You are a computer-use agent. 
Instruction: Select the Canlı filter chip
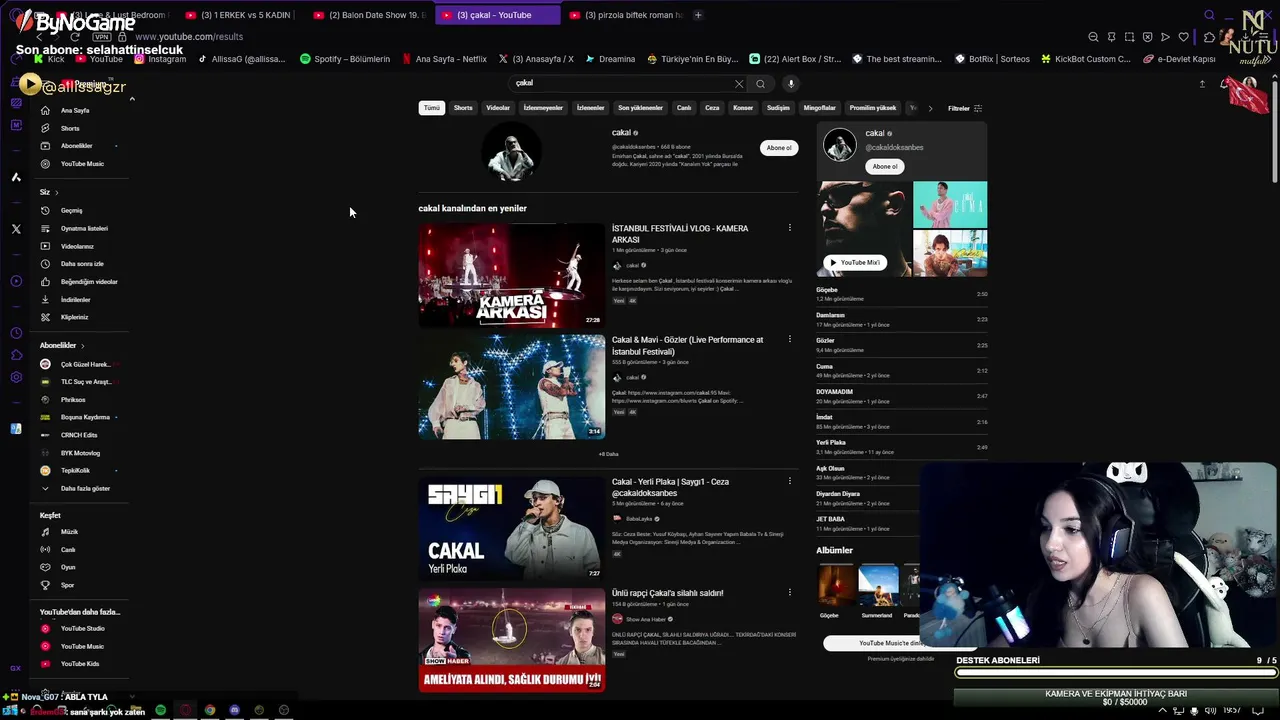pyautogui.click(x=684, y=108)
